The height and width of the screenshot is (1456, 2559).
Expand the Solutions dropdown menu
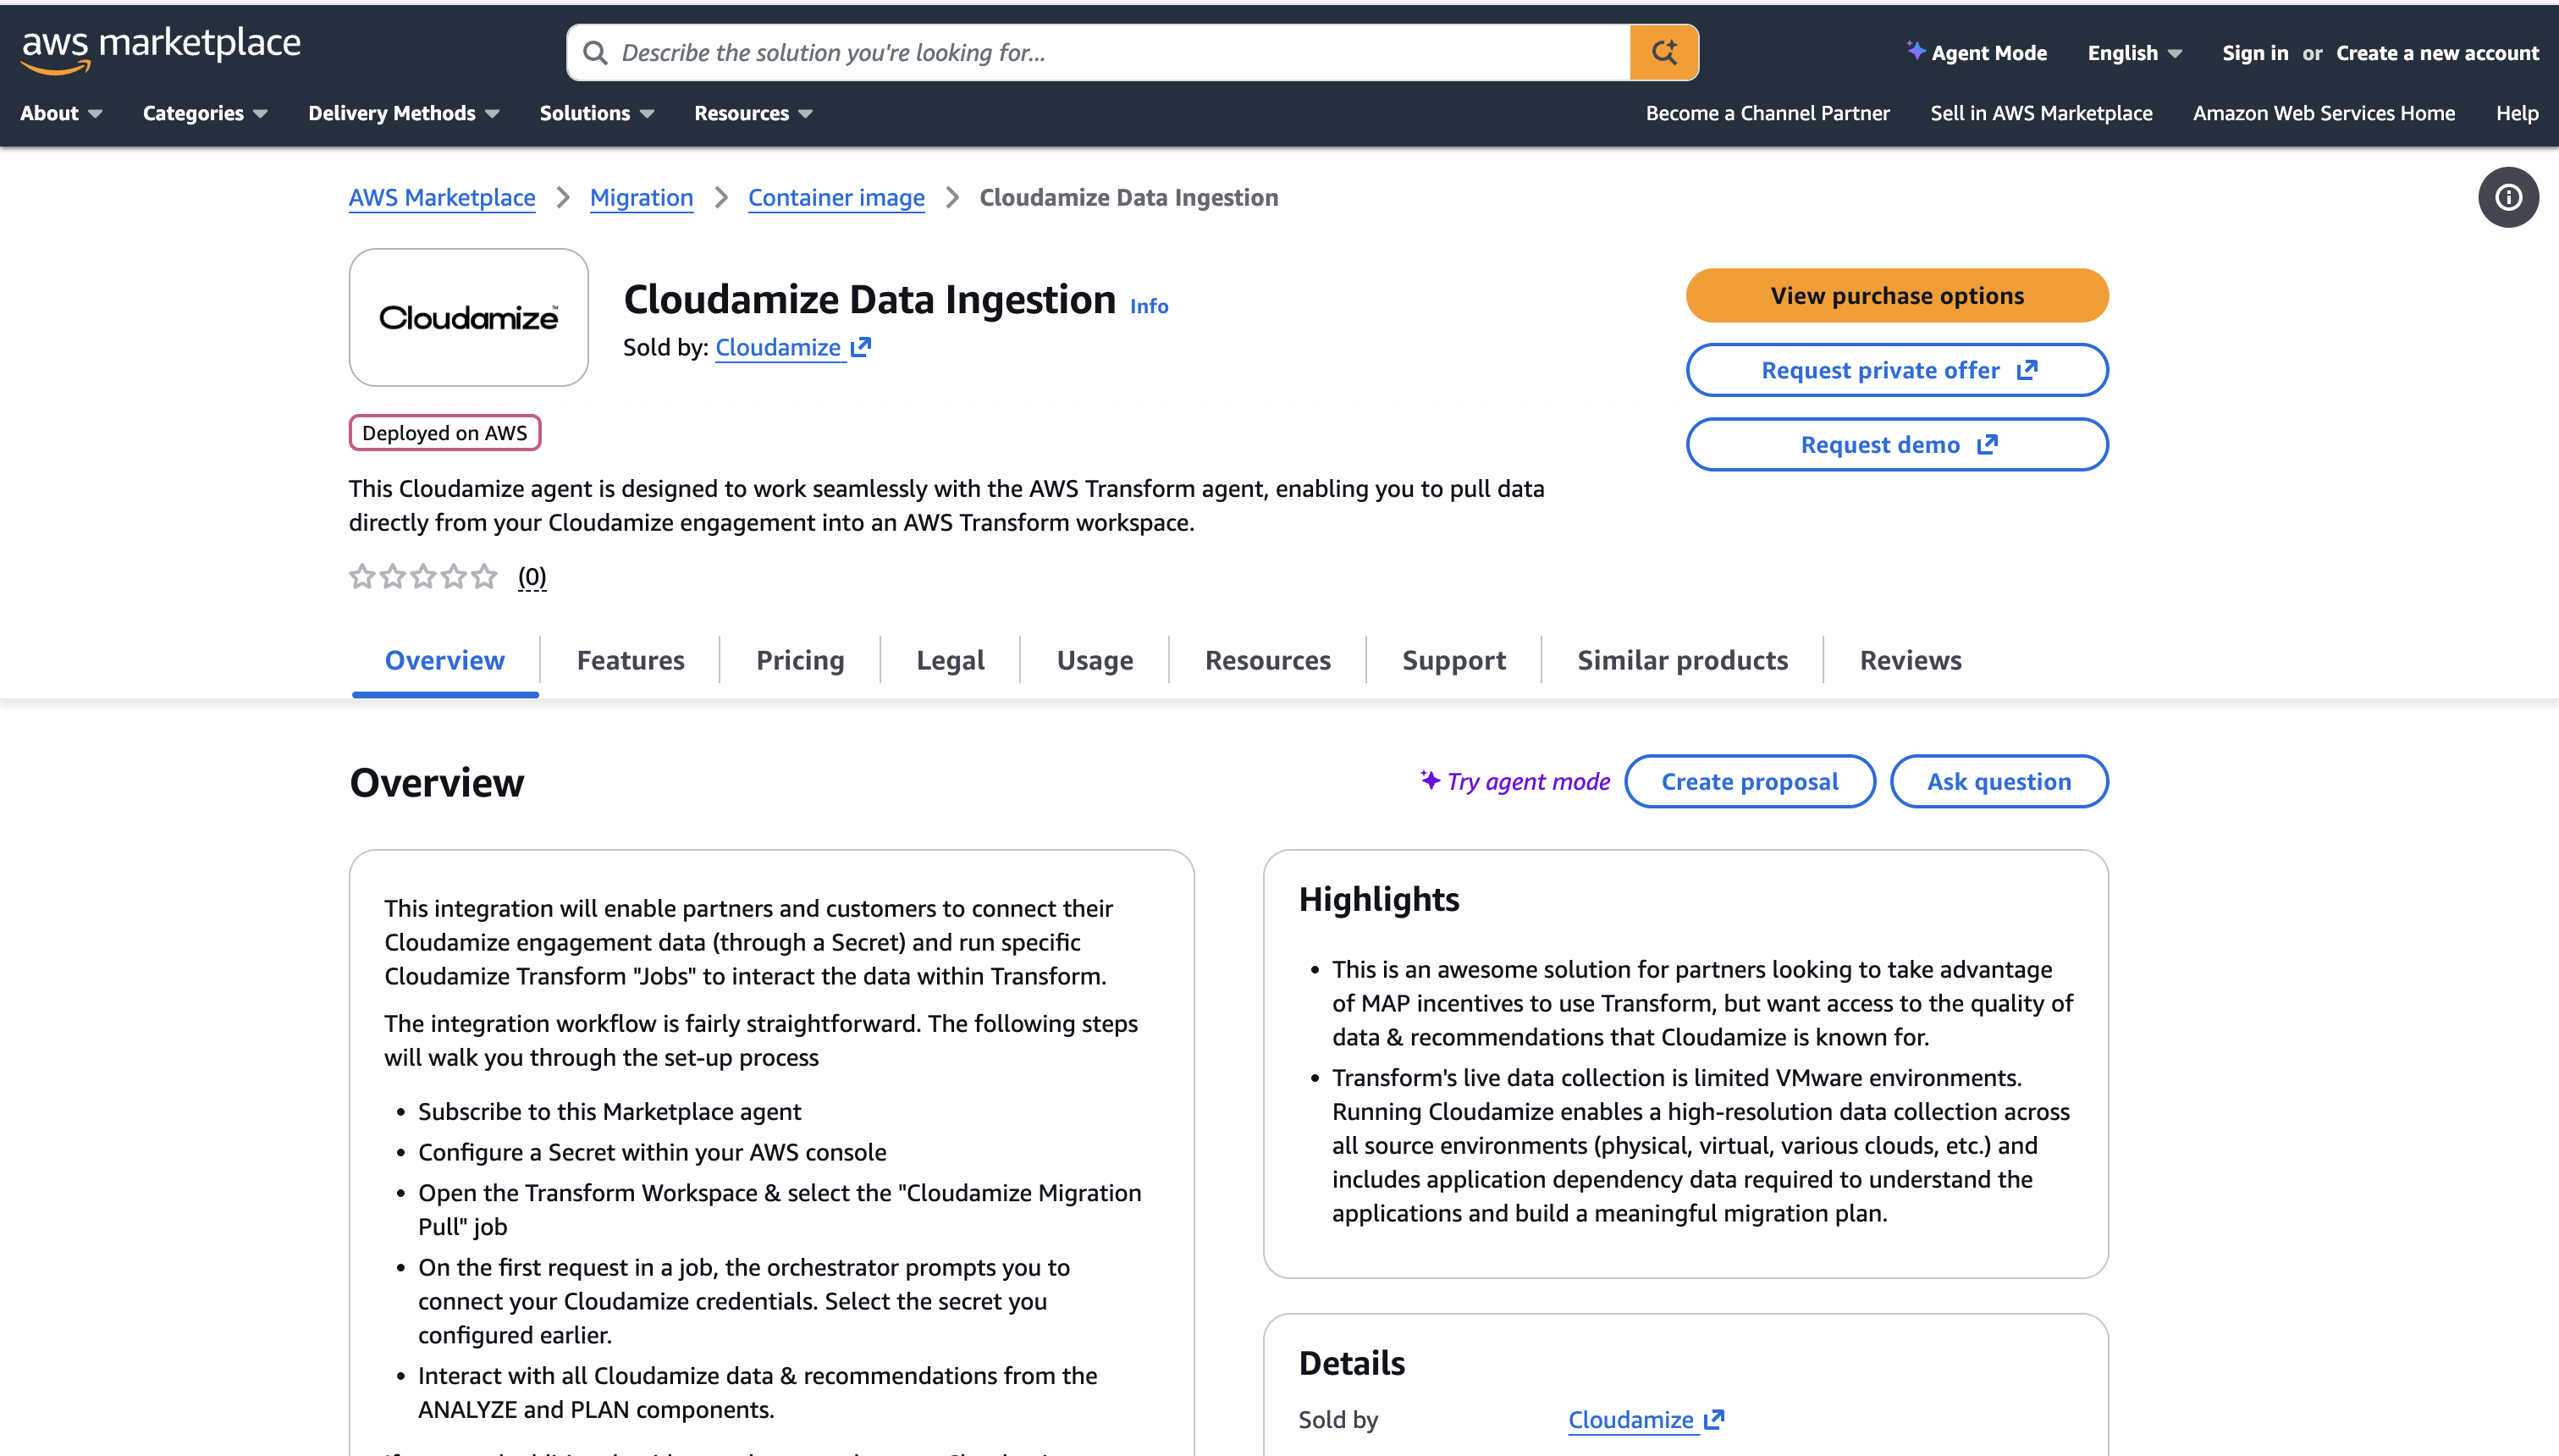tap(596, 113)
